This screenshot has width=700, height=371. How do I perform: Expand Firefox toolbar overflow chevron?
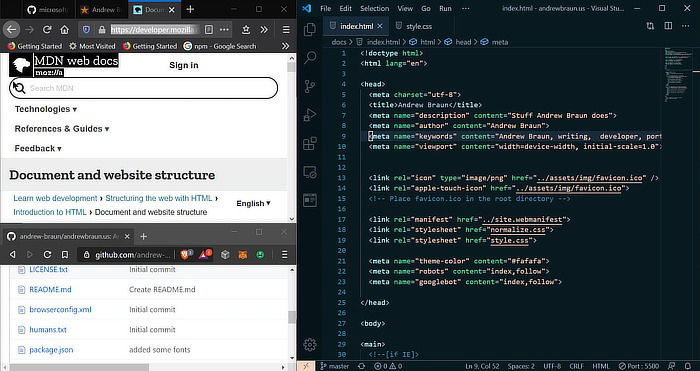[x=264, y=29]
